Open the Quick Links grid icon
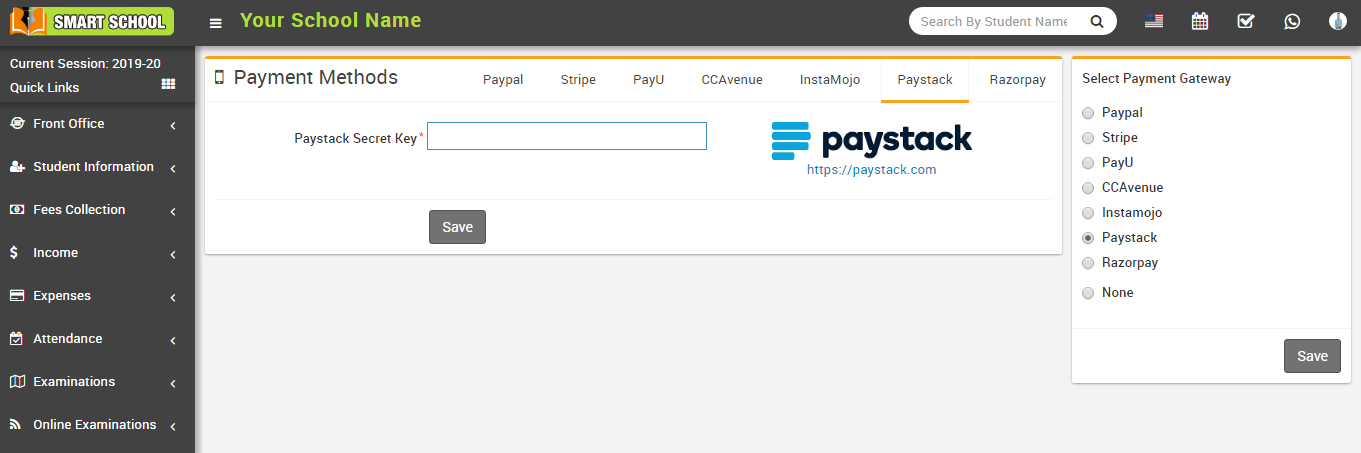 [x=168, y=85]
